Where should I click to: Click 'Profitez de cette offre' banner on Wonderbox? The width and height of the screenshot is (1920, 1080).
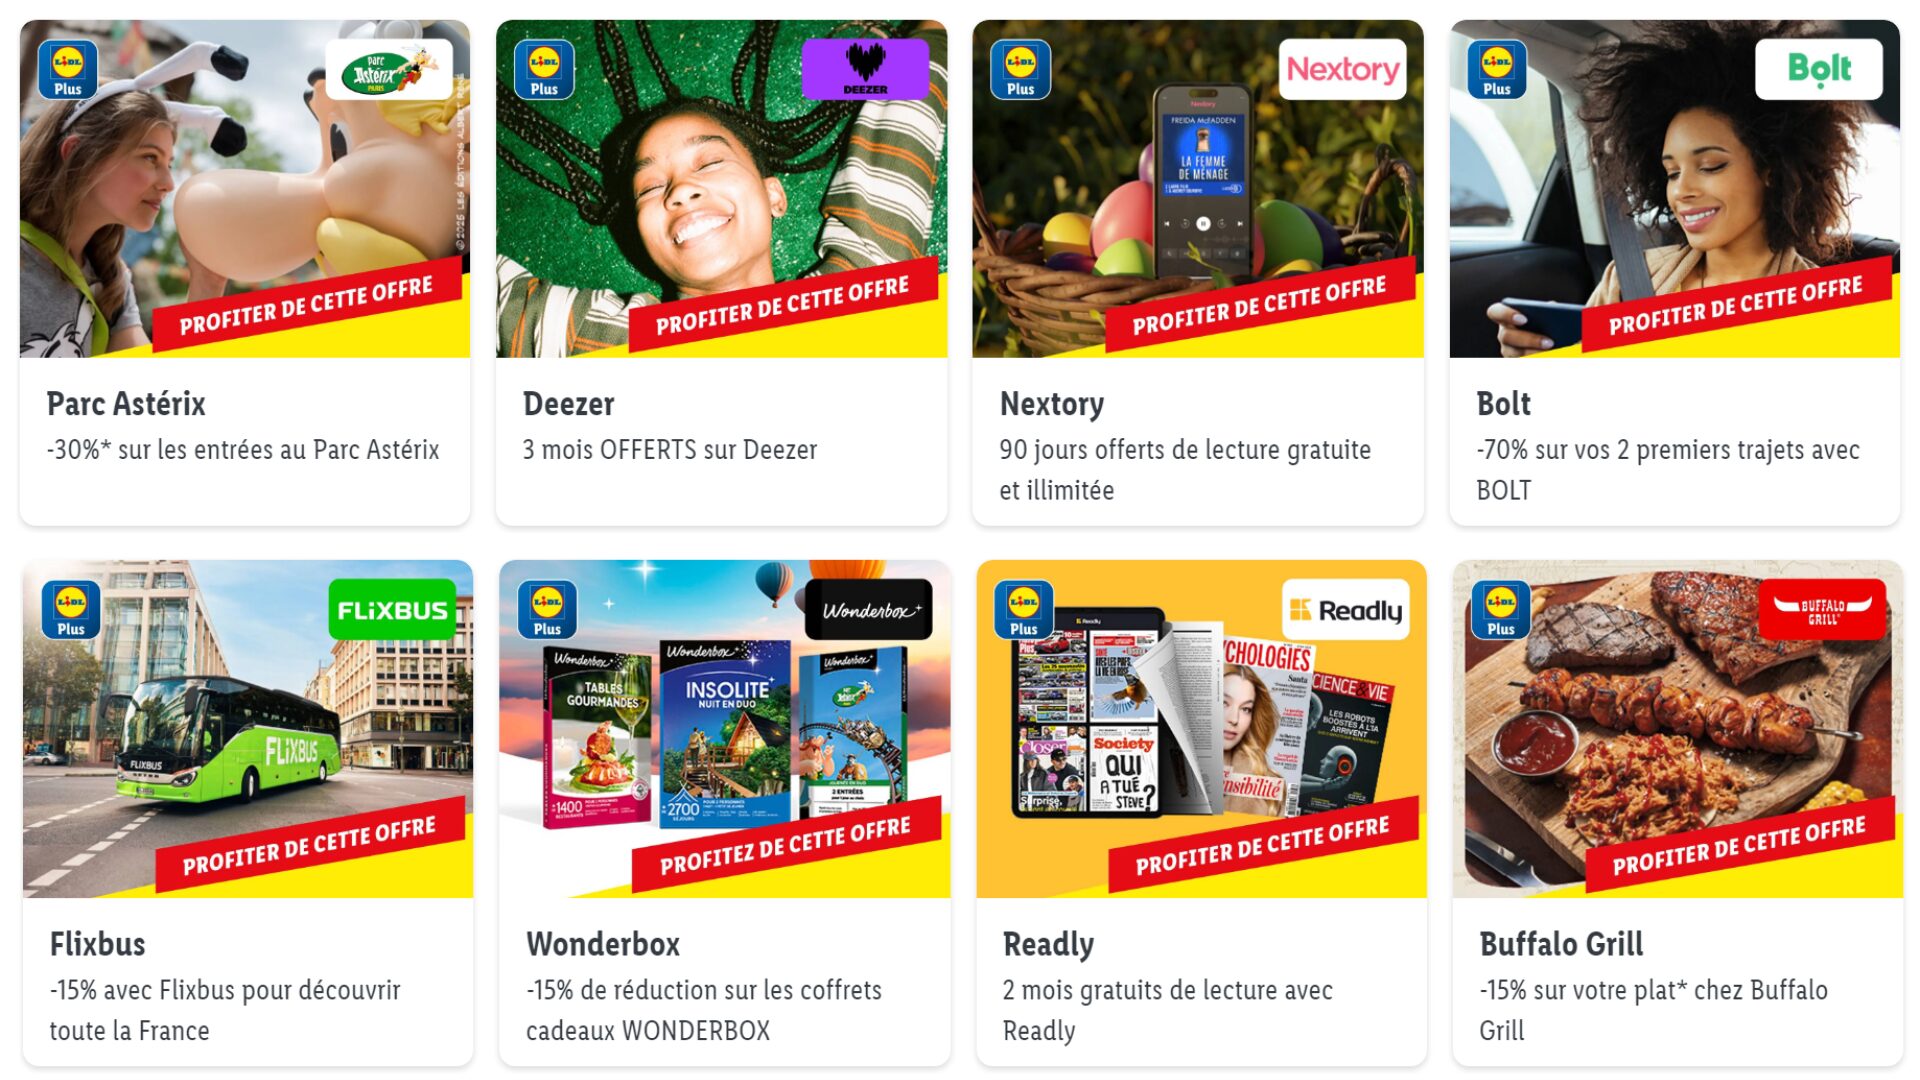[786, 845]
